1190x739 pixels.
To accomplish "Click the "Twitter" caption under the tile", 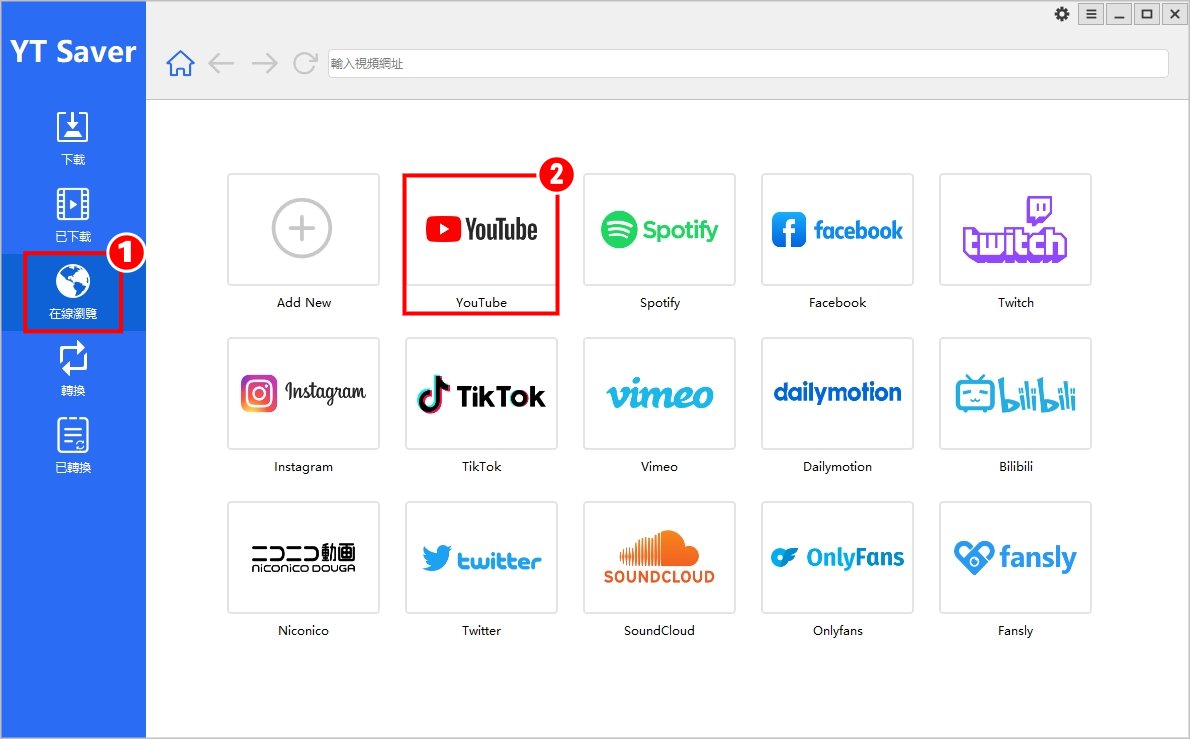I will (481, 630).
